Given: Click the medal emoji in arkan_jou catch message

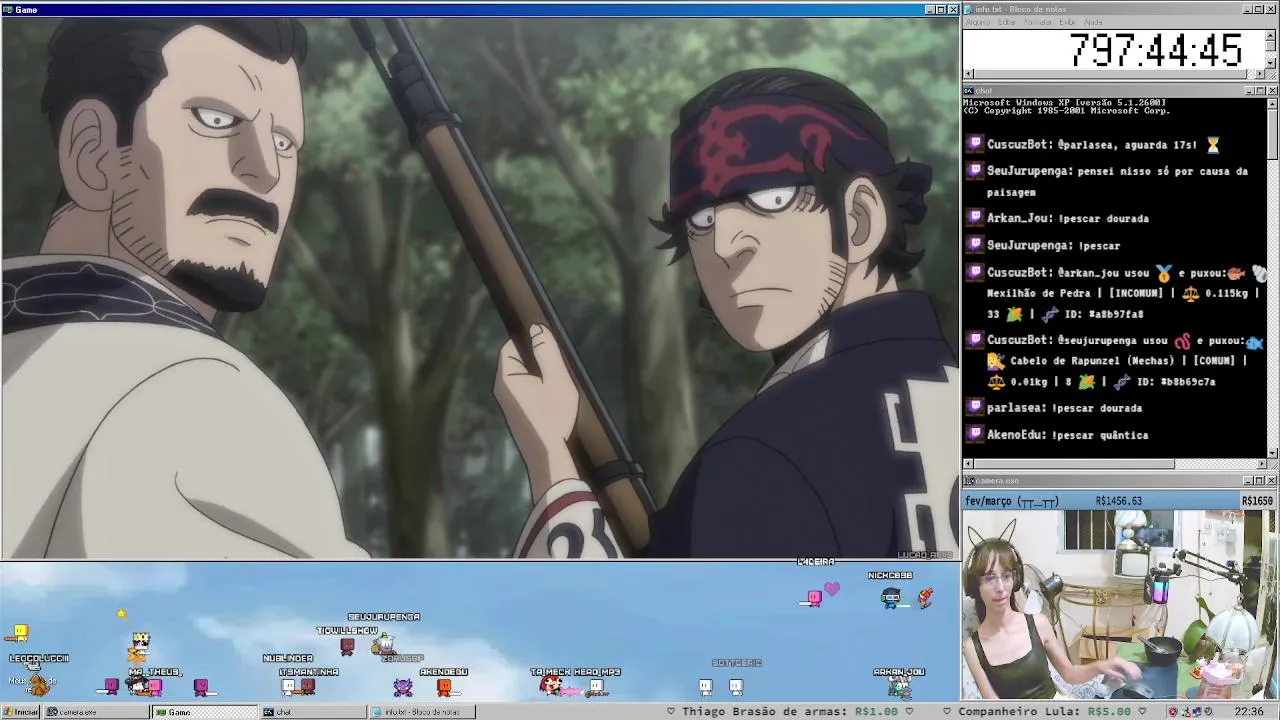Looking at the screenshot, I should coord(1164,272).
